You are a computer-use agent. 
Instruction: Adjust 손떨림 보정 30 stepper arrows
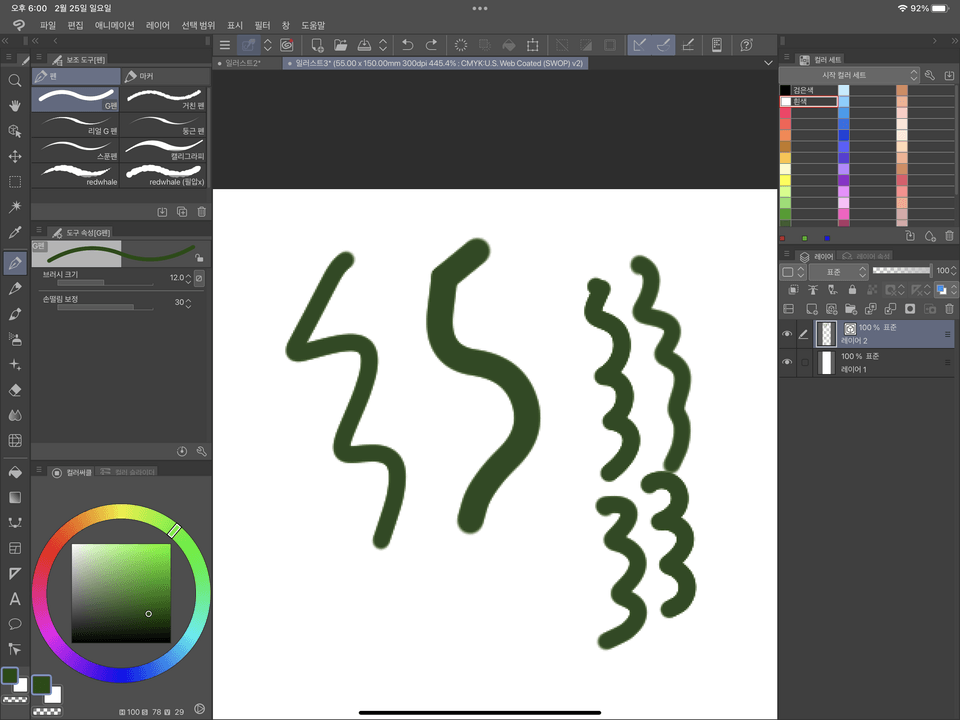click(x=188, y=302)
